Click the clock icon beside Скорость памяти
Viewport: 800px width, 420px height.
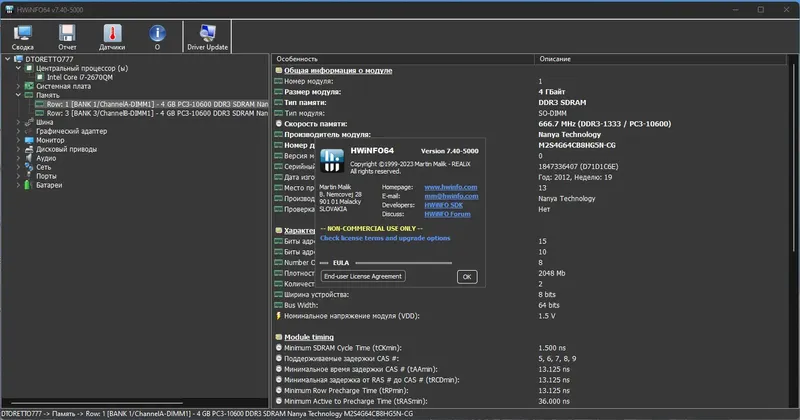pos(279,123)
